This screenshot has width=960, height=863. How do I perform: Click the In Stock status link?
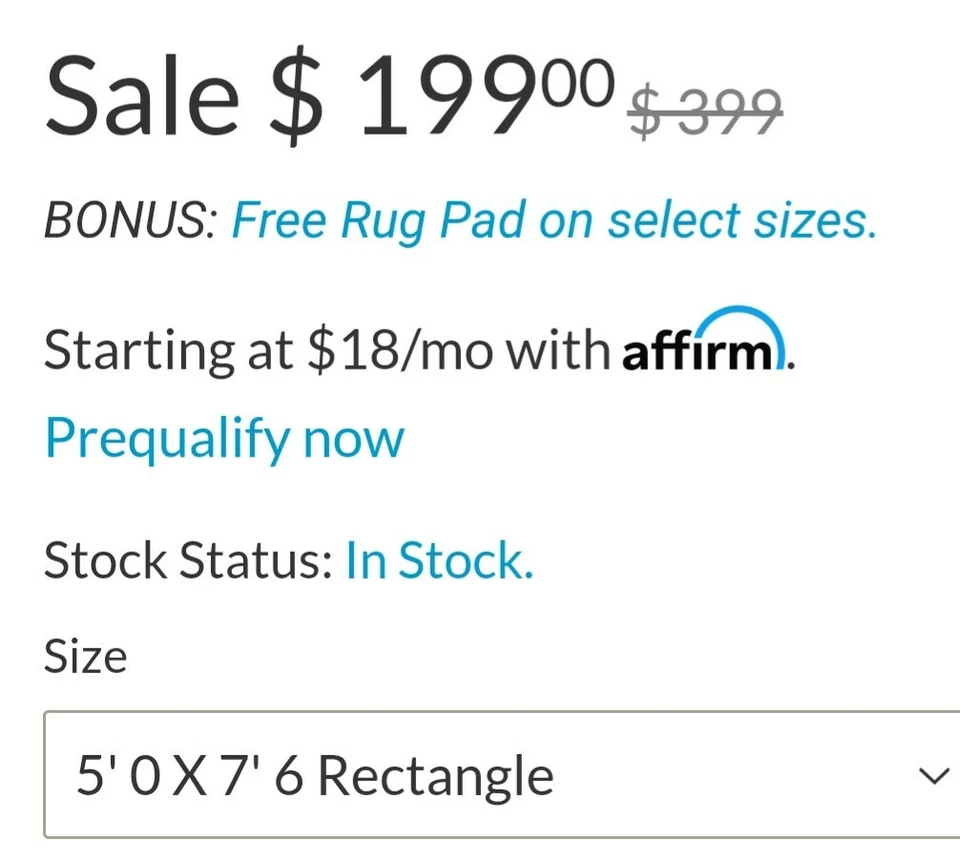pos(439,561)
